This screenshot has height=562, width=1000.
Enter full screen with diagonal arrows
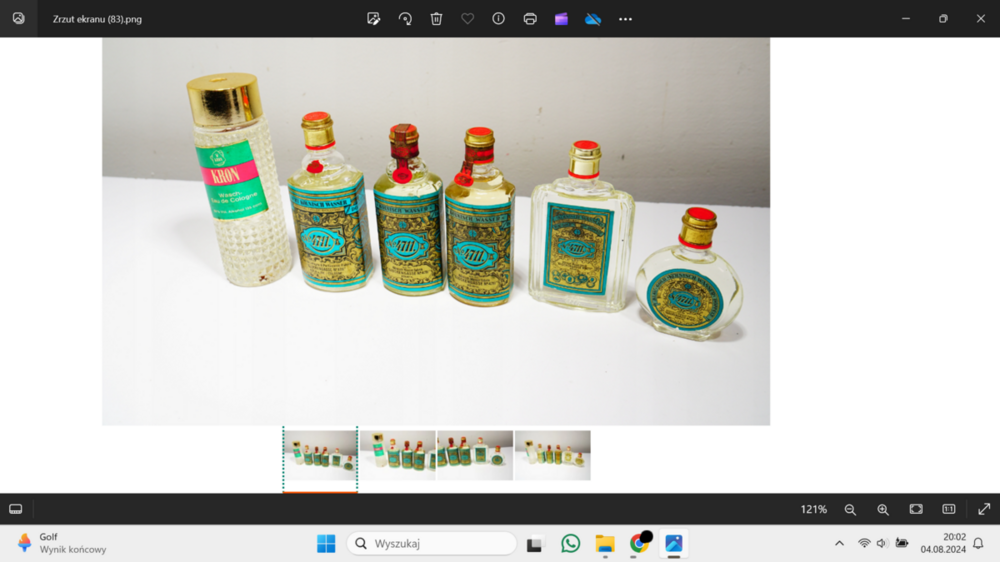[984, 509]
